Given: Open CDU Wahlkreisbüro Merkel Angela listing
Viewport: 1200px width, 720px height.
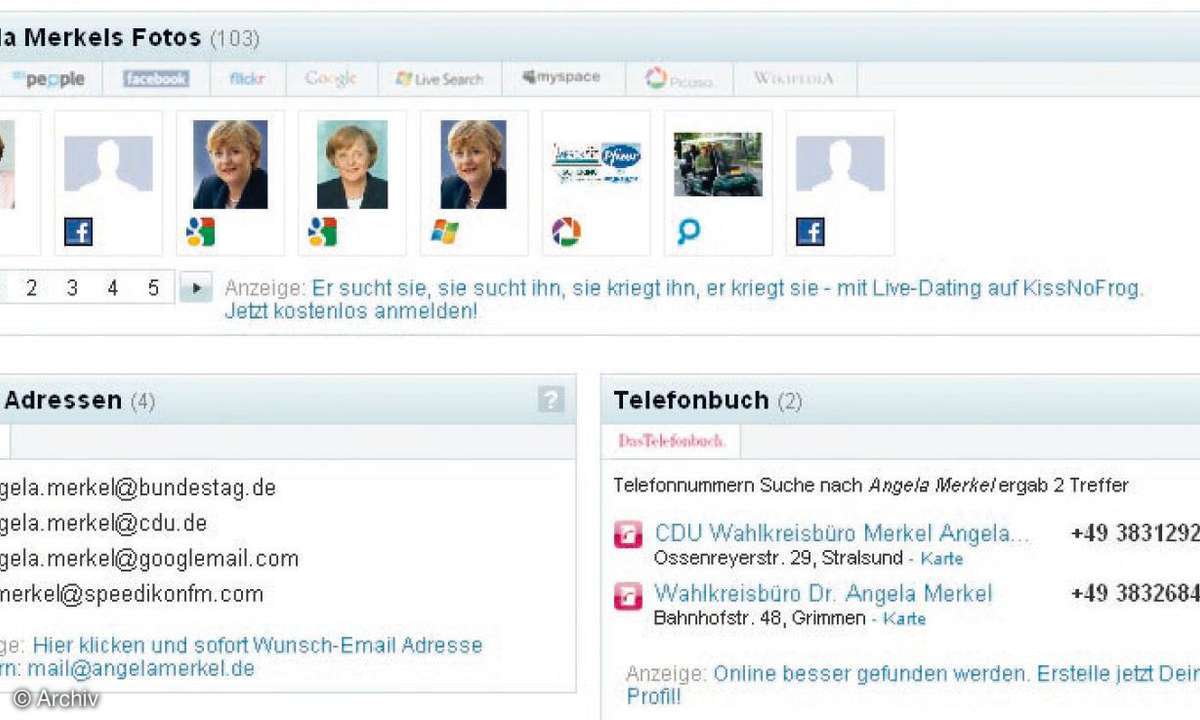Looking at the screenshot, I should (x=841, y=533).
